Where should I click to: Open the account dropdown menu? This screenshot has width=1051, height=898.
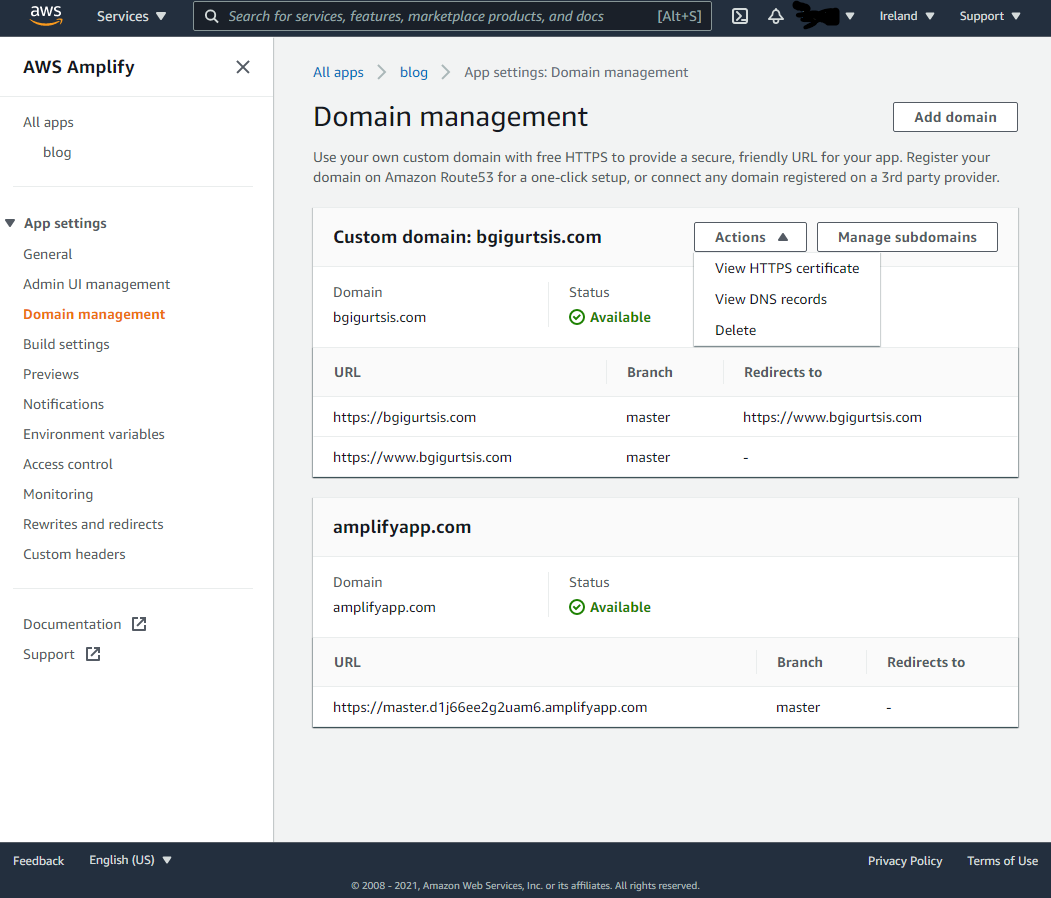(x=824, y=15)
